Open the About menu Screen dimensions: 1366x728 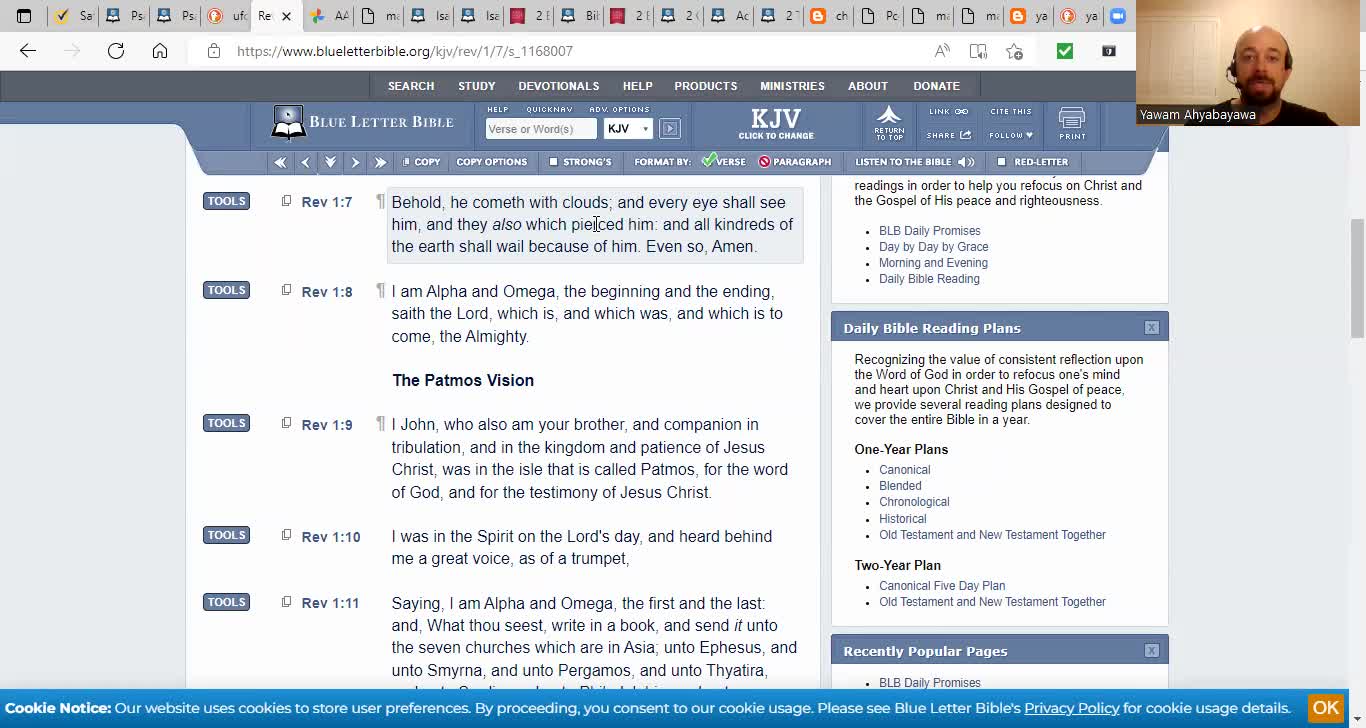[868, 86]
